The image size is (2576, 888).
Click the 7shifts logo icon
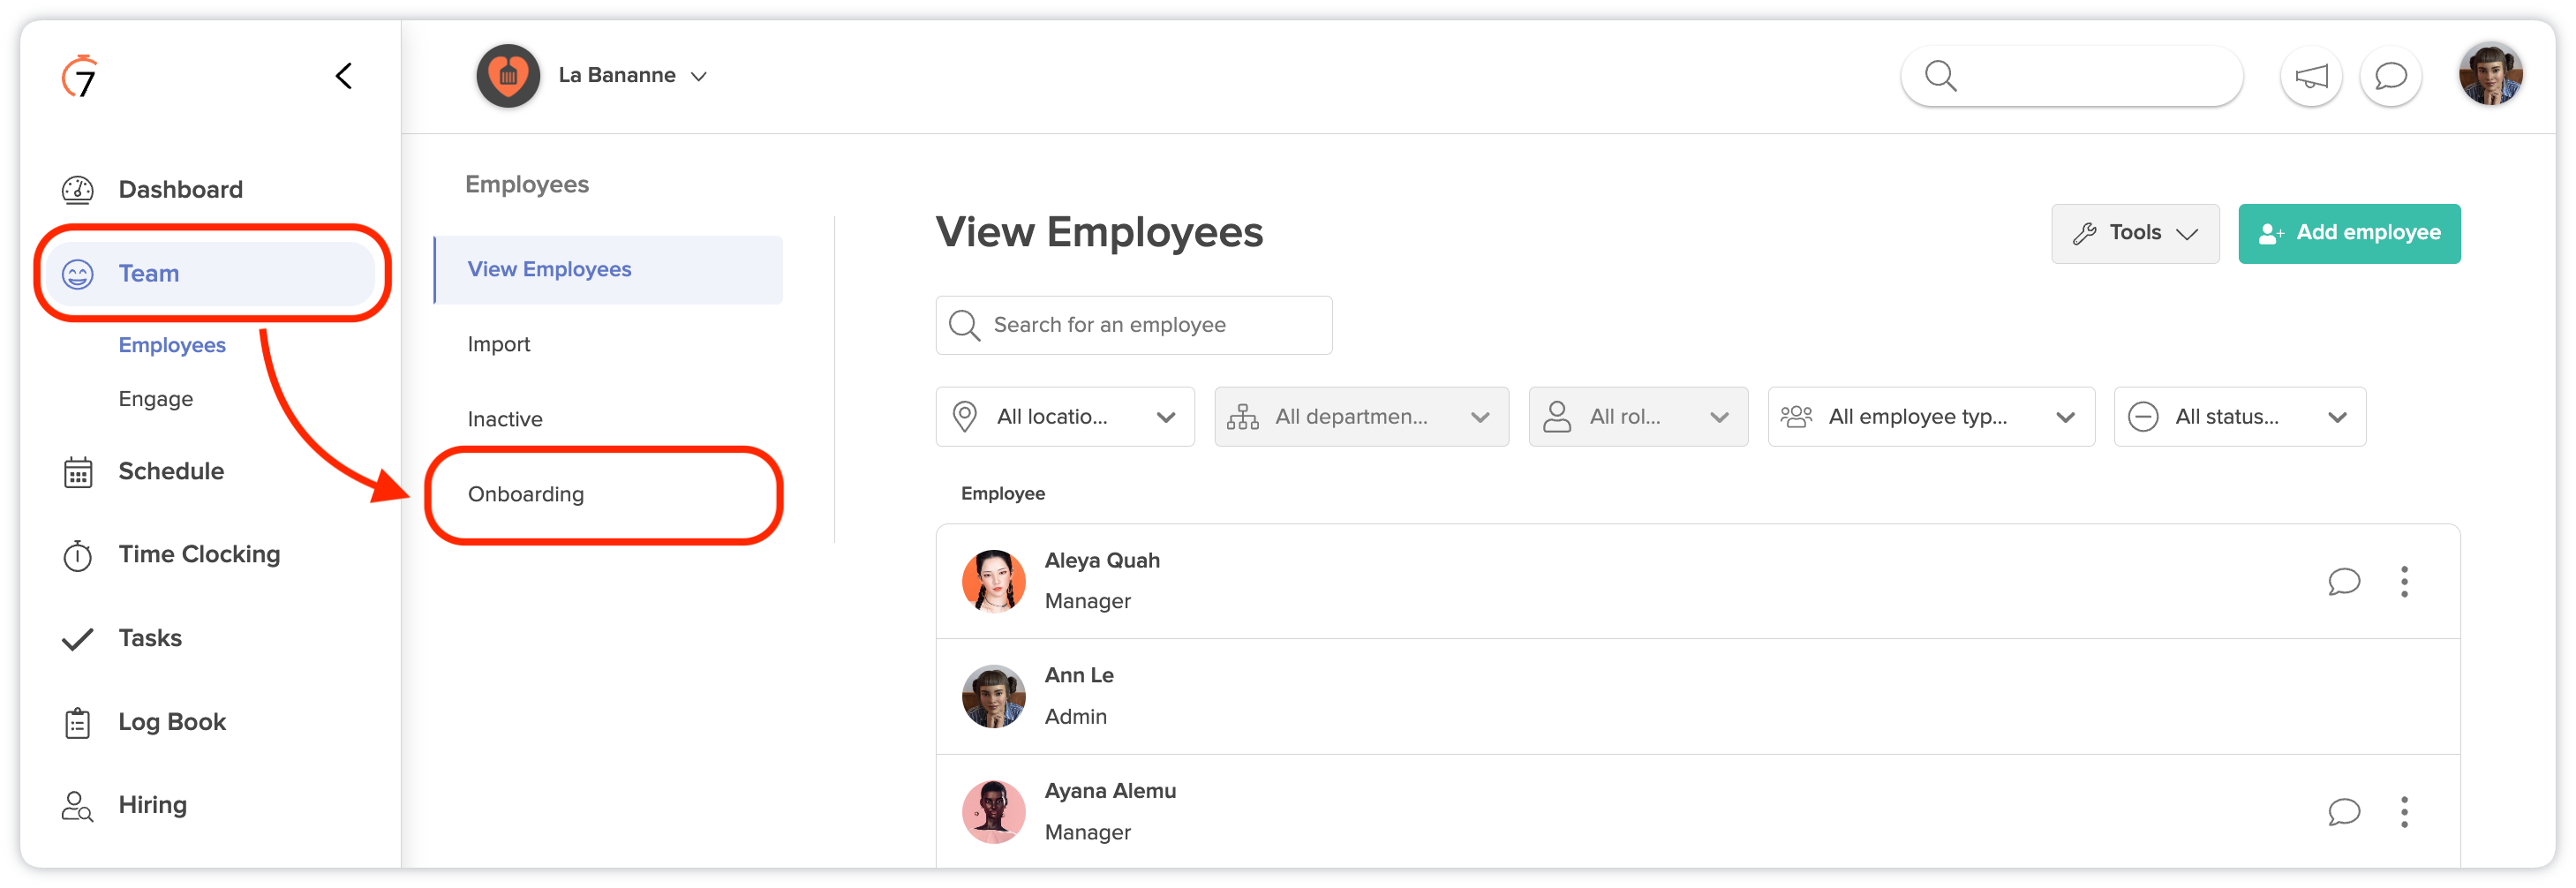tap(80, 76)
